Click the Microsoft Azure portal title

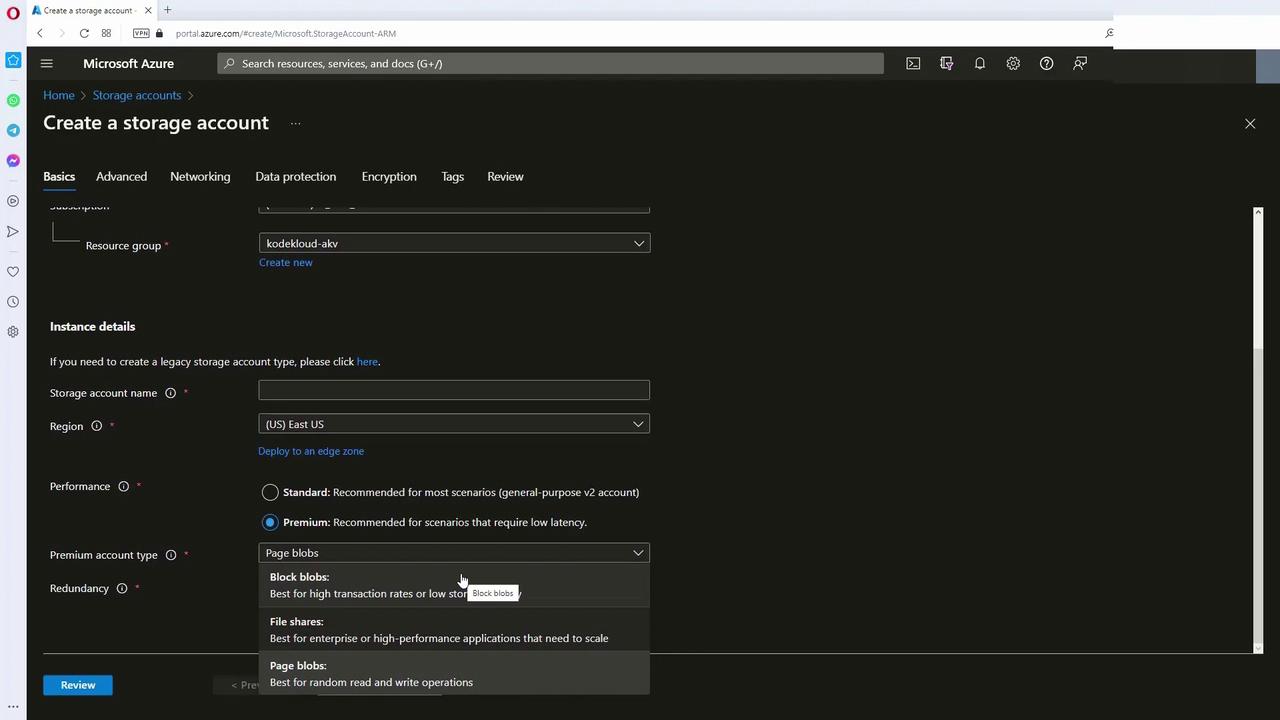pos(128,63)
